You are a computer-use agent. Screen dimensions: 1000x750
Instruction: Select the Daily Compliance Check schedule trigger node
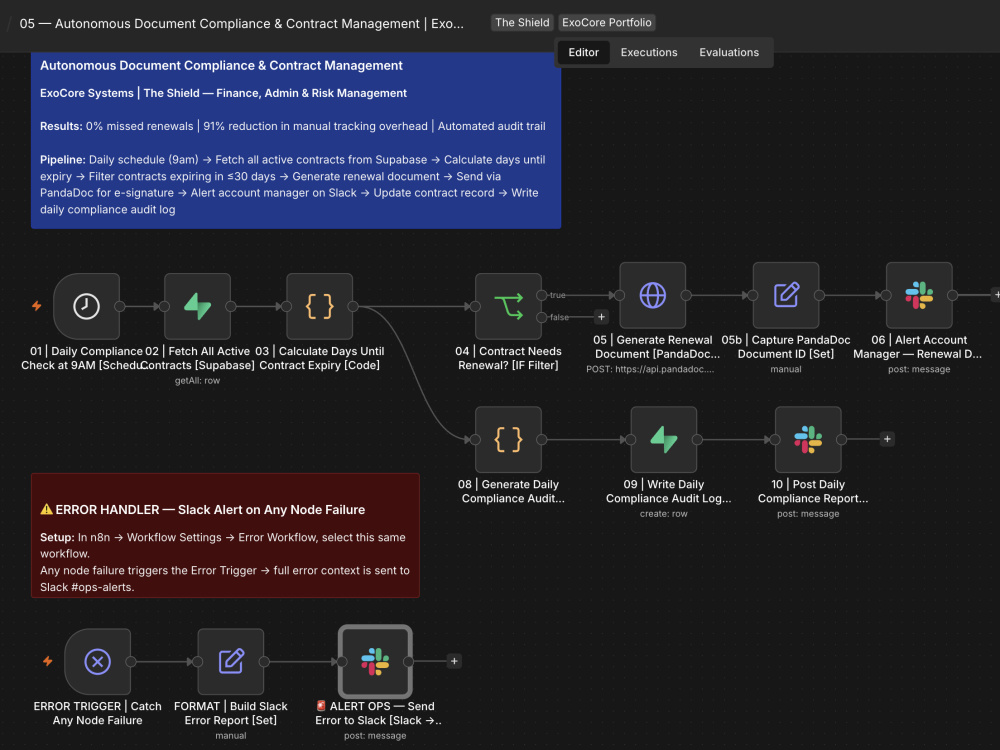pos(86,306)
